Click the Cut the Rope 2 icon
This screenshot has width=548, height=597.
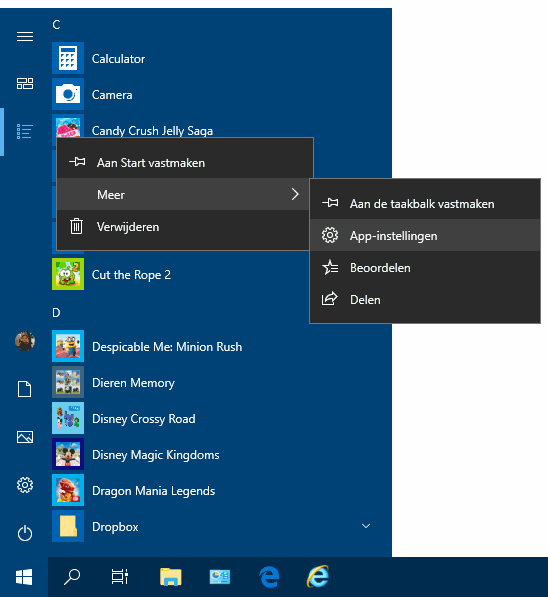point(68,274)
